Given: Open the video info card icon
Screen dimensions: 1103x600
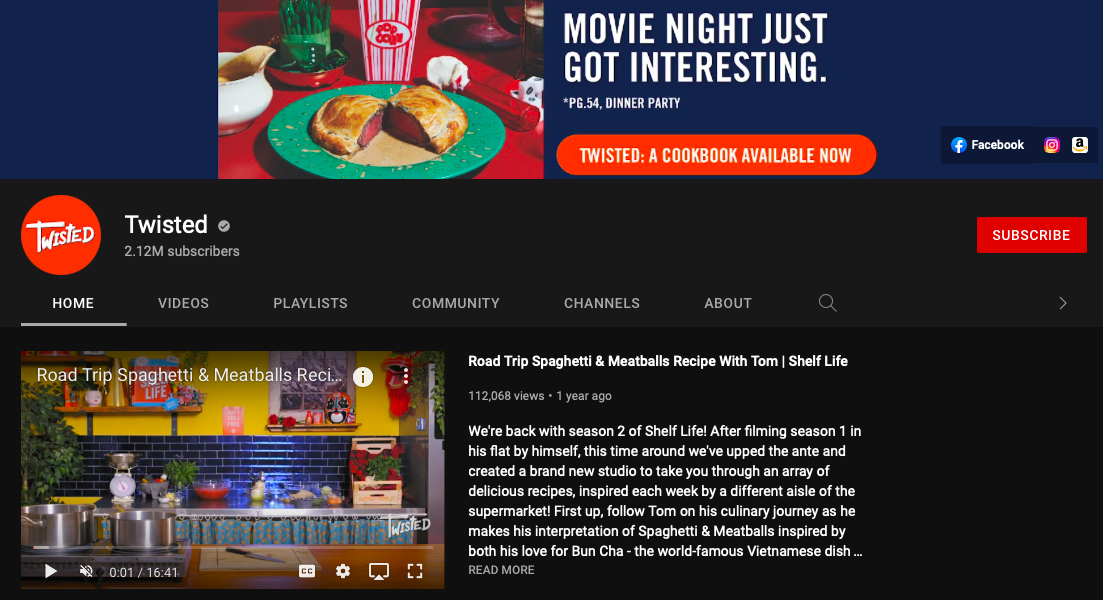Looking at the screenshot, I should (363, 377).
